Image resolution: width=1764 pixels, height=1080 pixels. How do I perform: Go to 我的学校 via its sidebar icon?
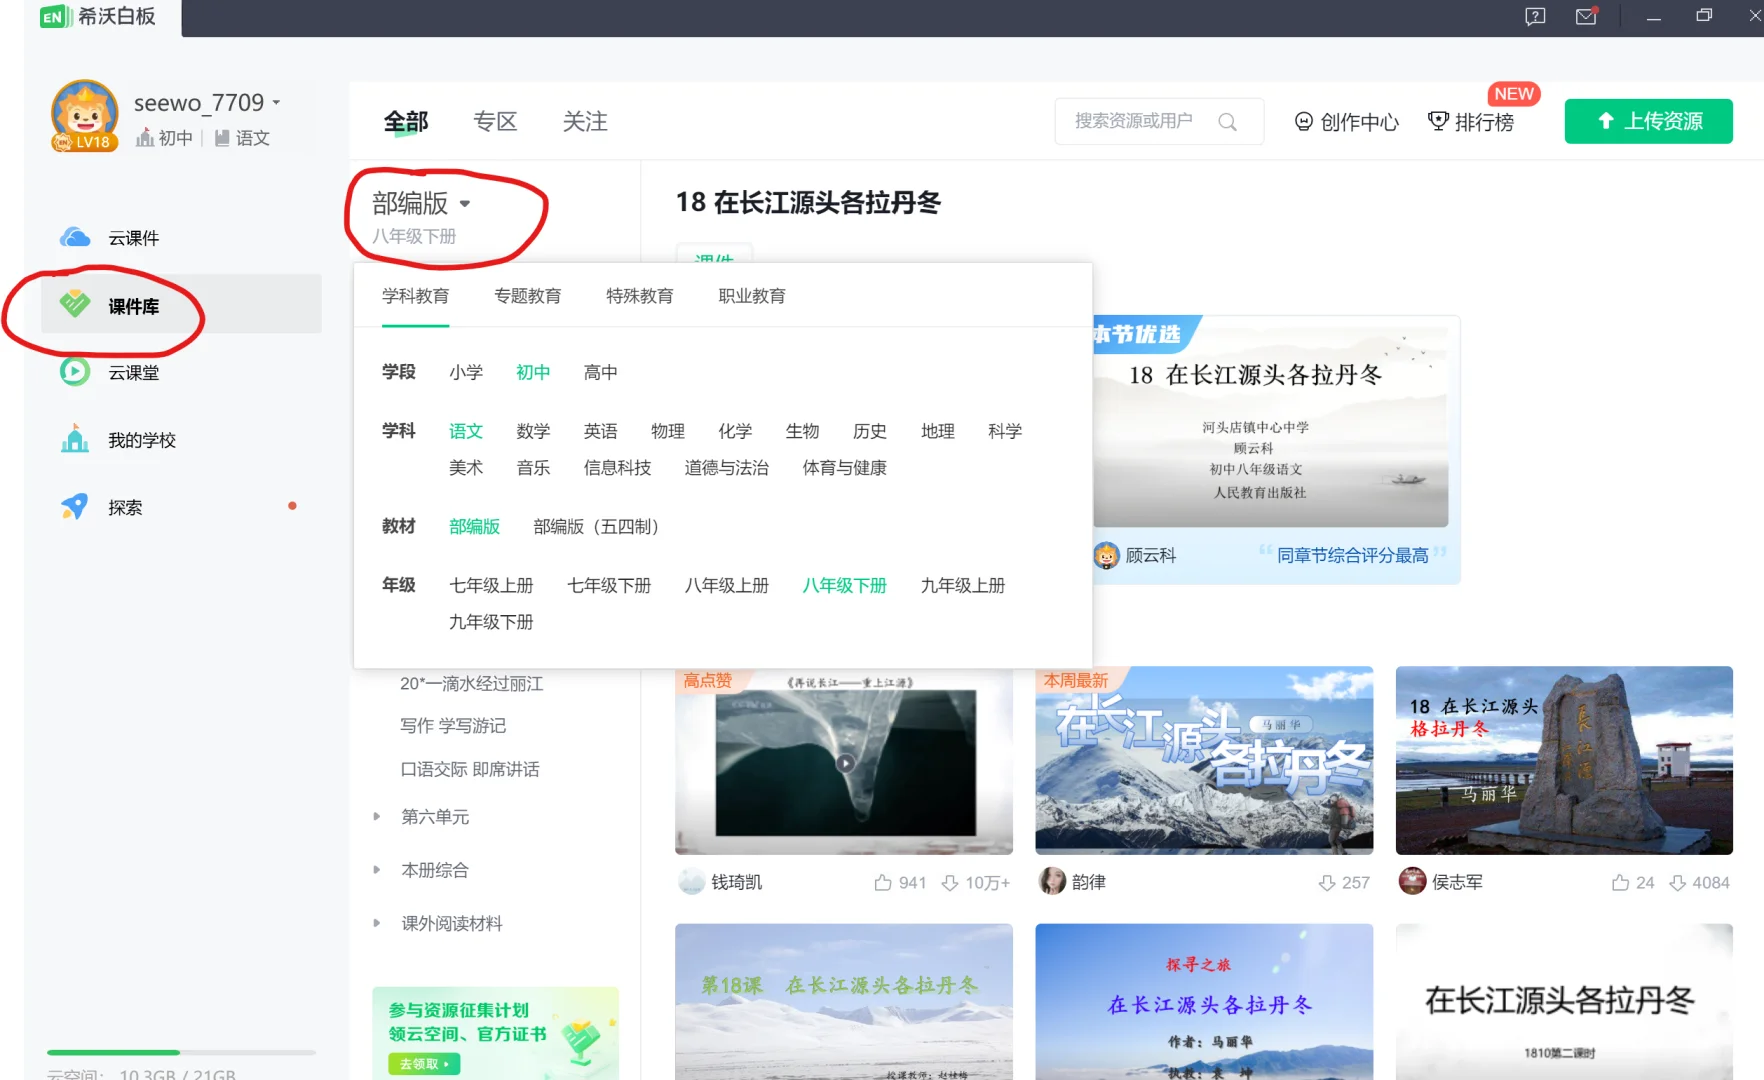pos(140,440)
